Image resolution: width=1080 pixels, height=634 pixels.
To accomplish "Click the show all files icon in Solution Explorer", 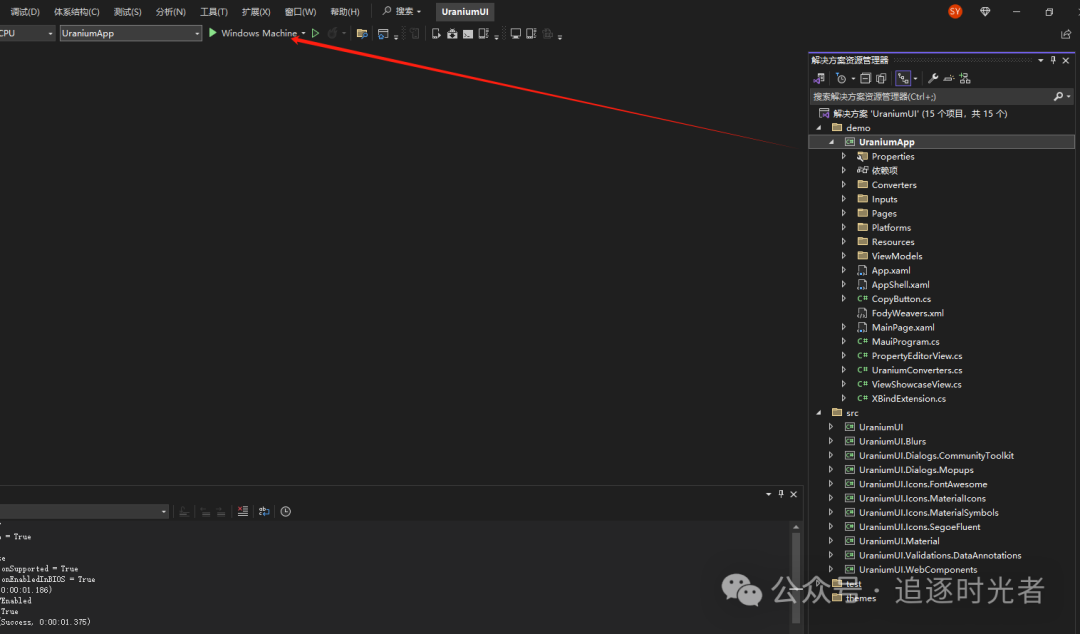I will coord(881,79).
